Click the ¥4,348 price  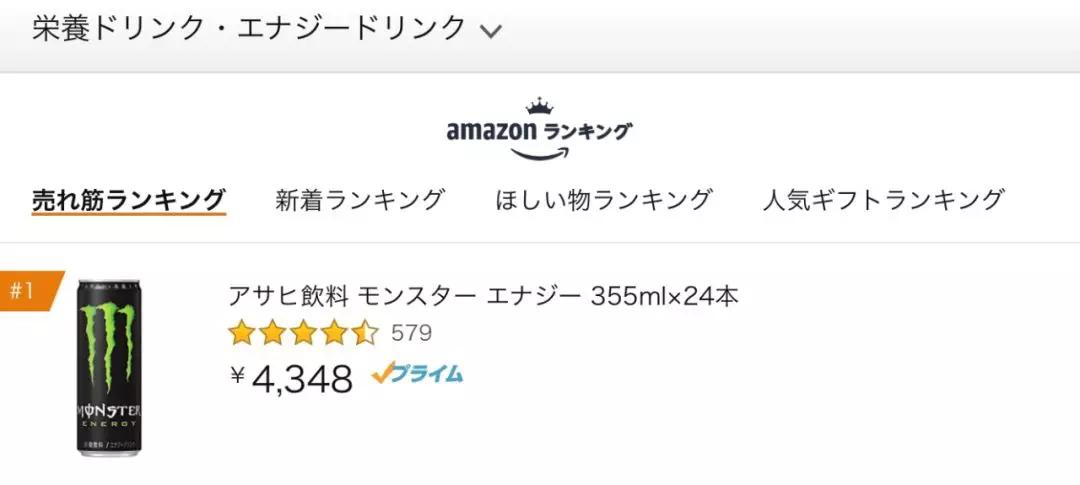coord(292,379)
